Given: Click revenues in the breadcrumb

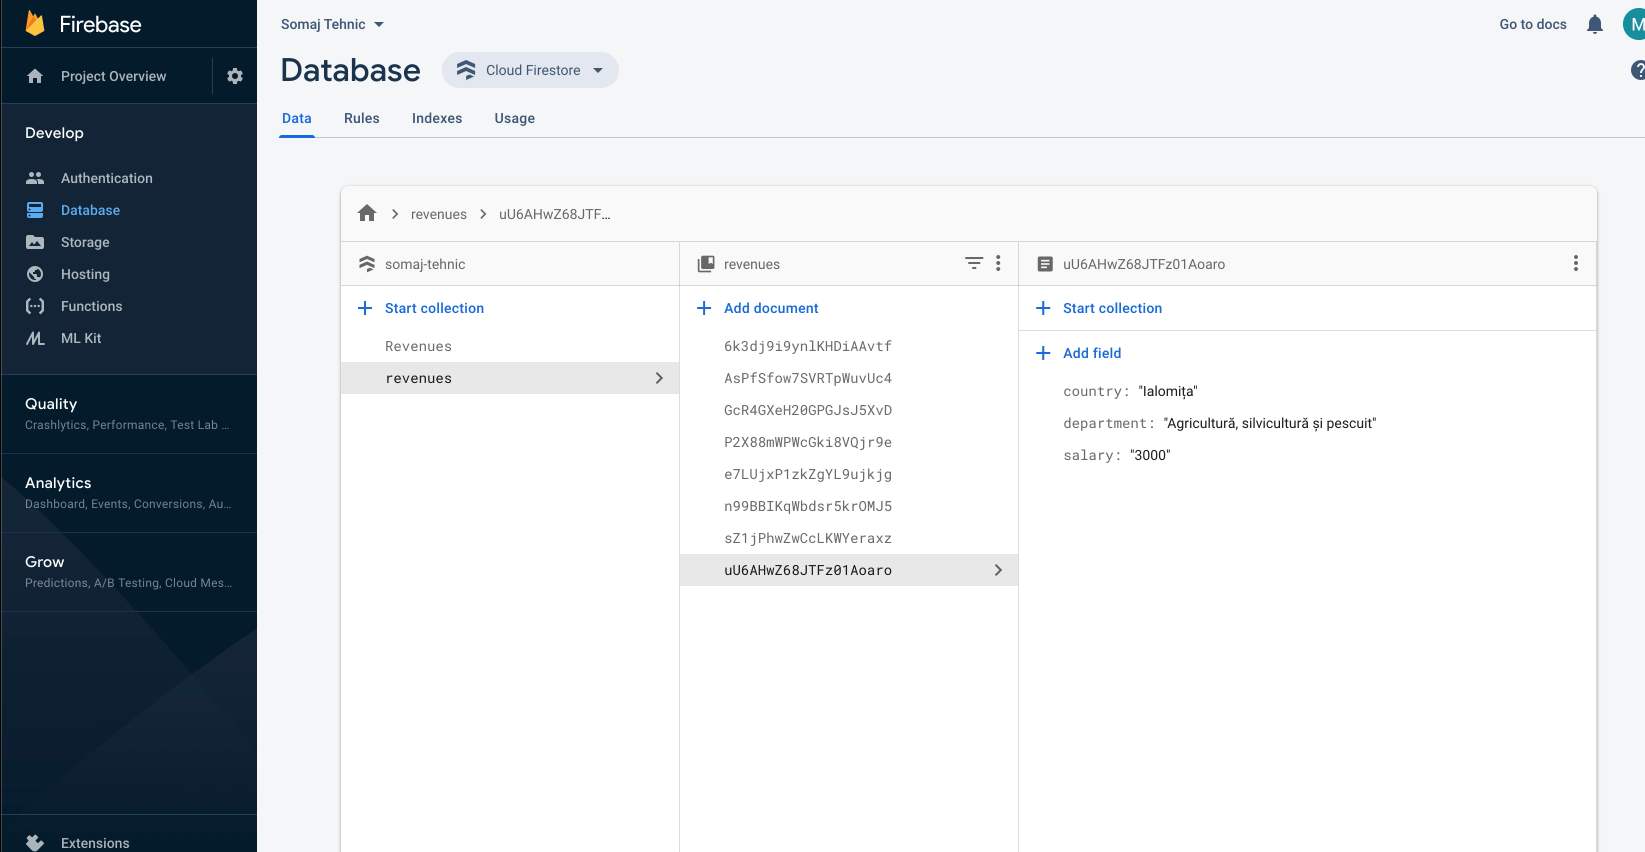Looking at the screenshot, I should pos(439,214).
